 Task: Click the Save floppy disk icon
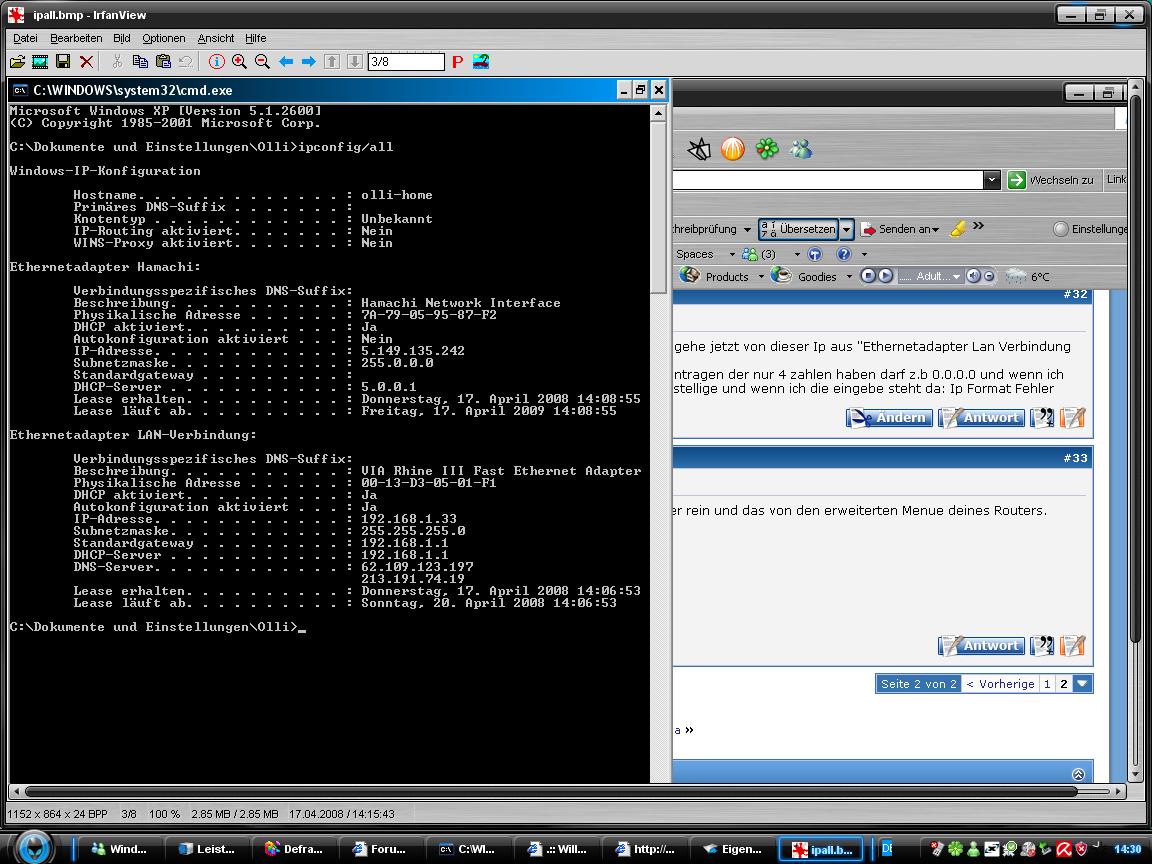coord(63,62)
